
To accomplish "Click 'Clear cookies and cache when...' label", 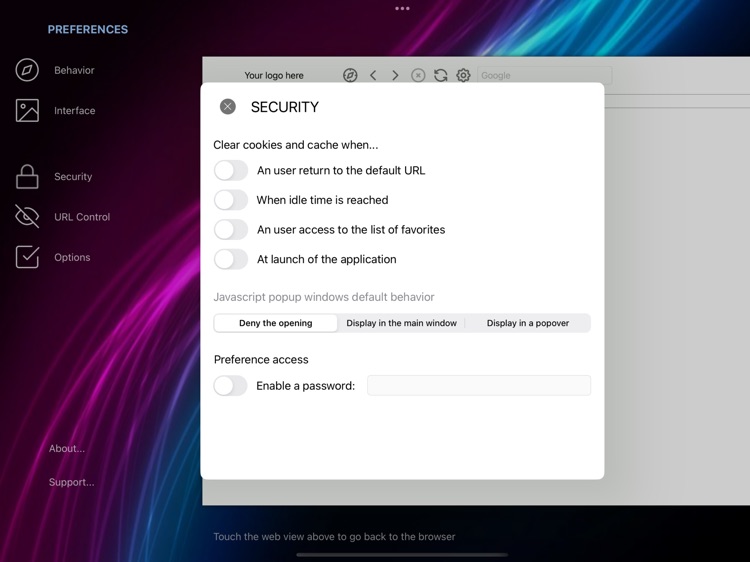I will click(296, 145).
